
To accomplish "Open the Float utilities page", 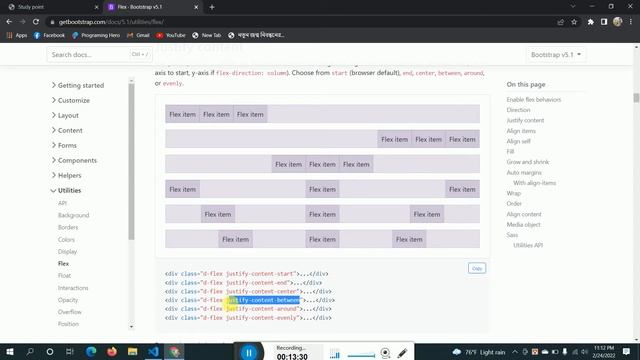I will [64, 276].
